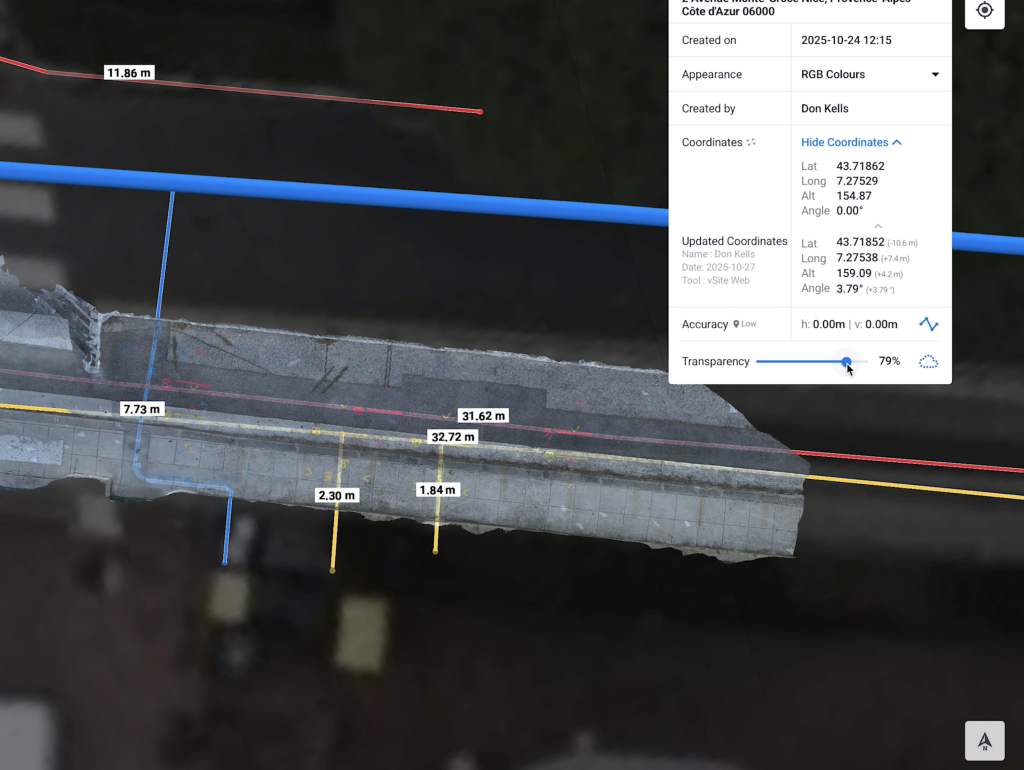Select the 1.84 m depth measurement label

click(x=436, y=489)
